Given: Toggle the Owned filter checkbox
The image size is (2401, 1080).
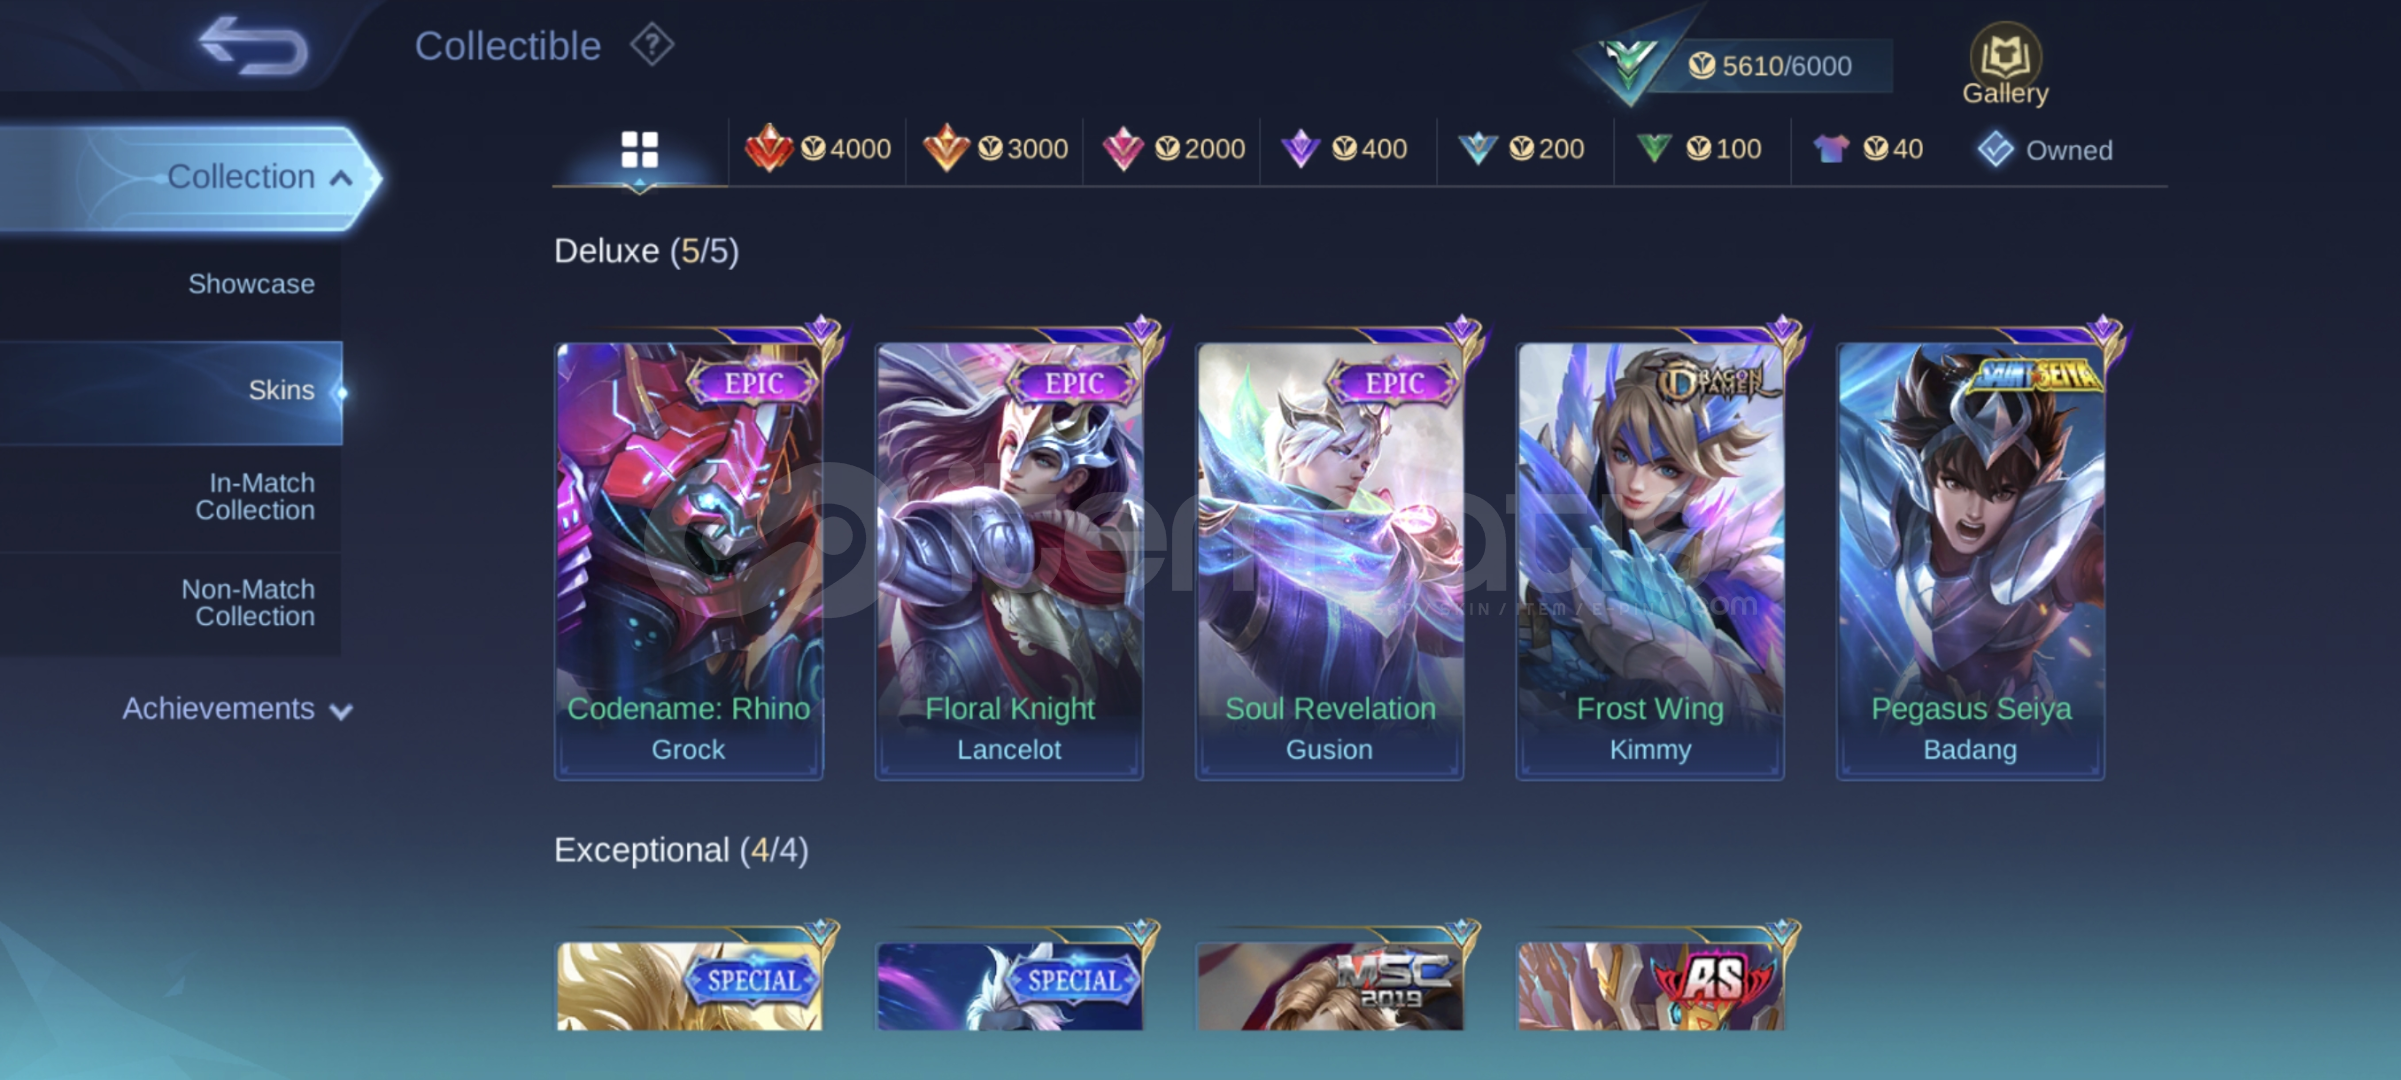Looking at the screenshot, I should pos(1995,150).
